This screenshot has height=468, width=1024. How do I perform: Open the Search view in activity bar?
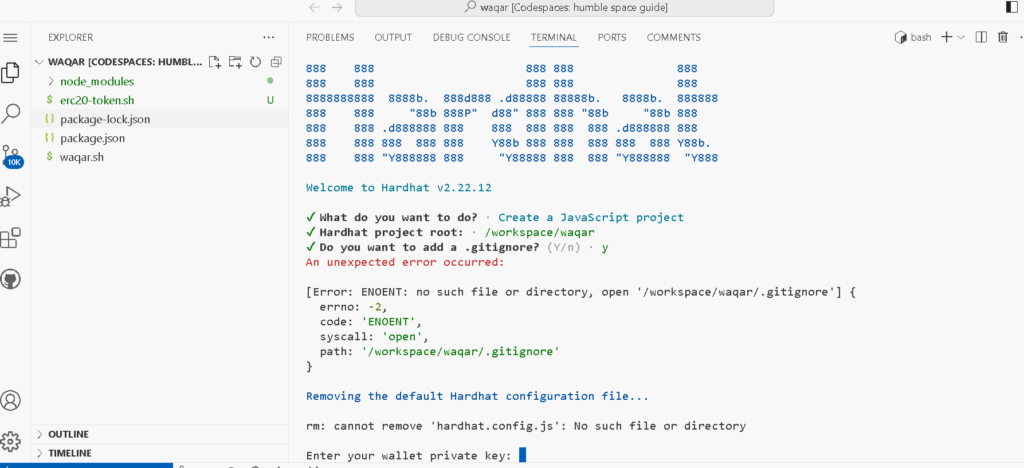pos(10,114)
